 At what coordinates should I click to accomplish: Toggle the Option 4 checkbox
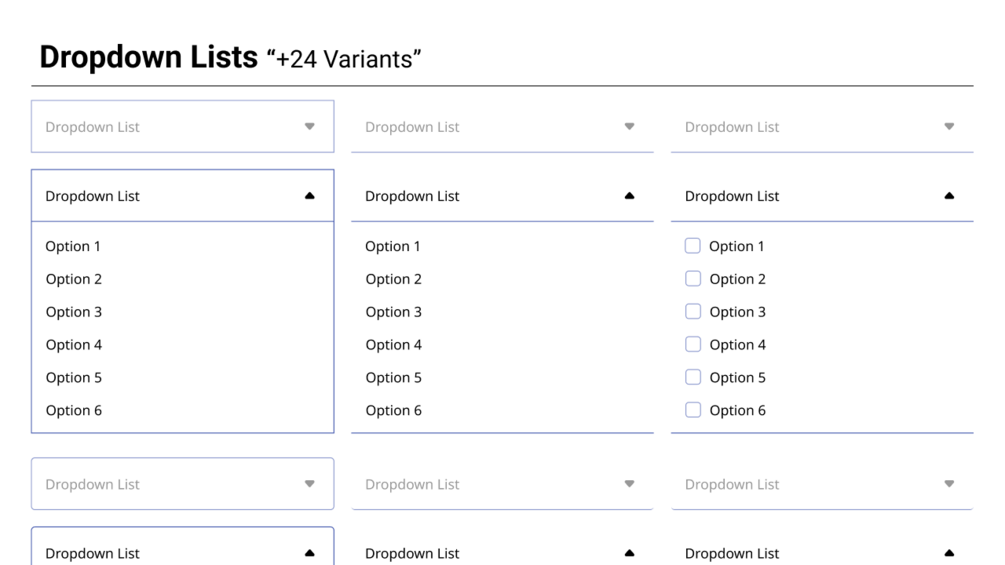pos(693,345)
